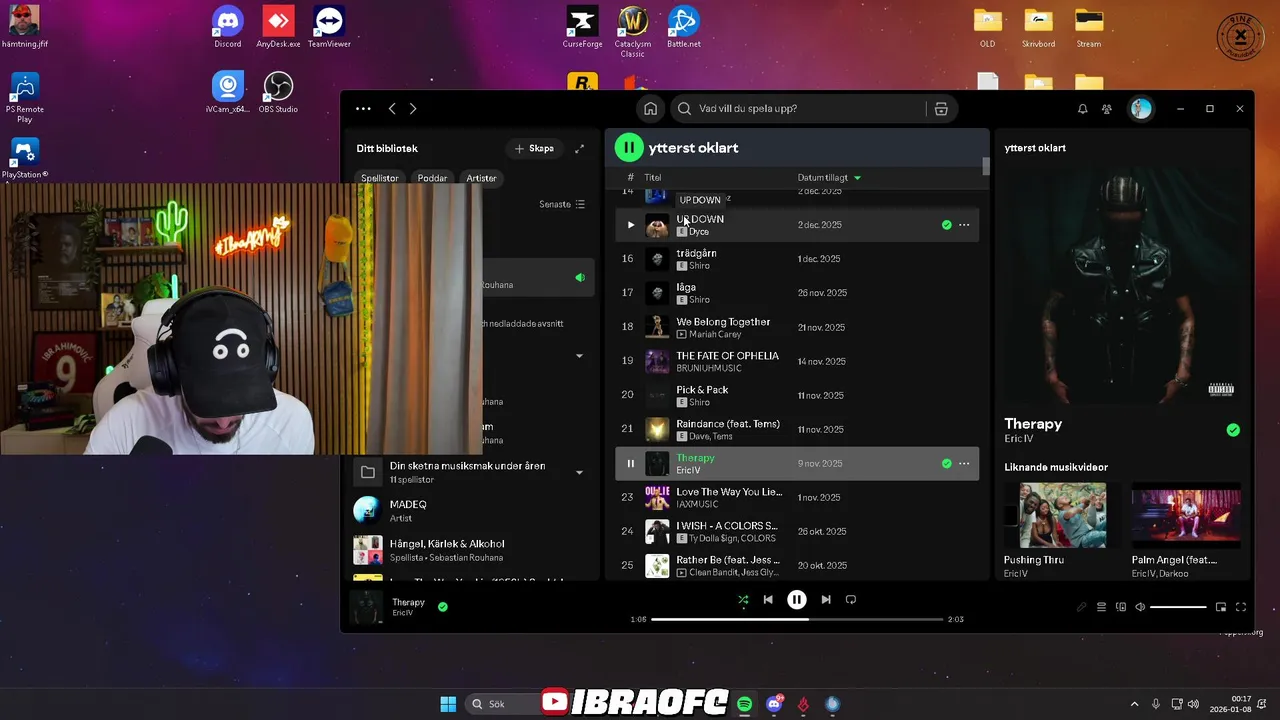The image size is (1280, 720).
Task: Select We Belong Together by Mariah Carey
Action: tap(797, 327)
